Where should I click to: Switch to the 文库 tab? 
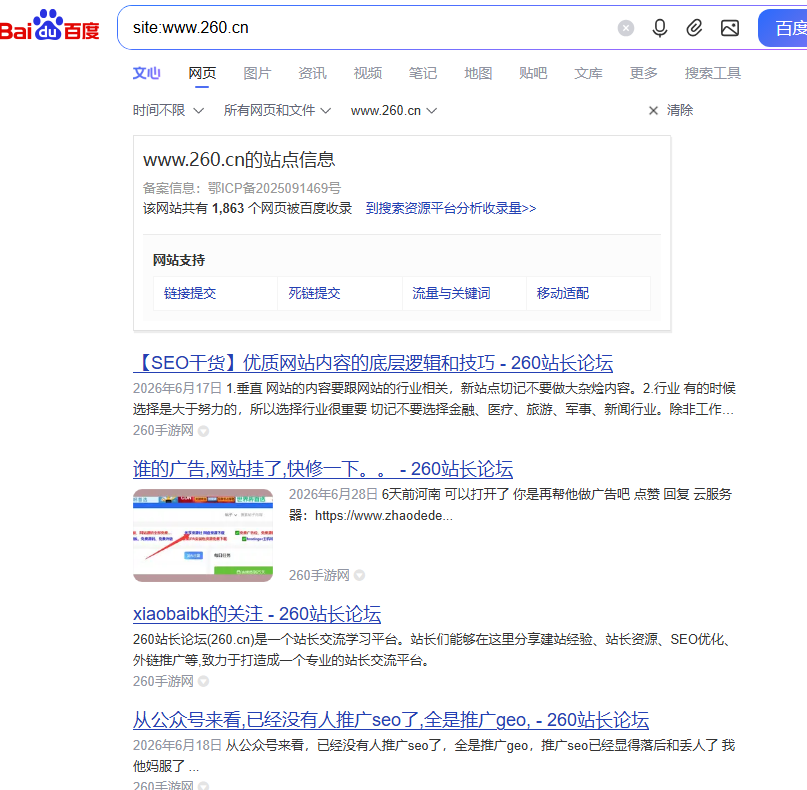588,73
